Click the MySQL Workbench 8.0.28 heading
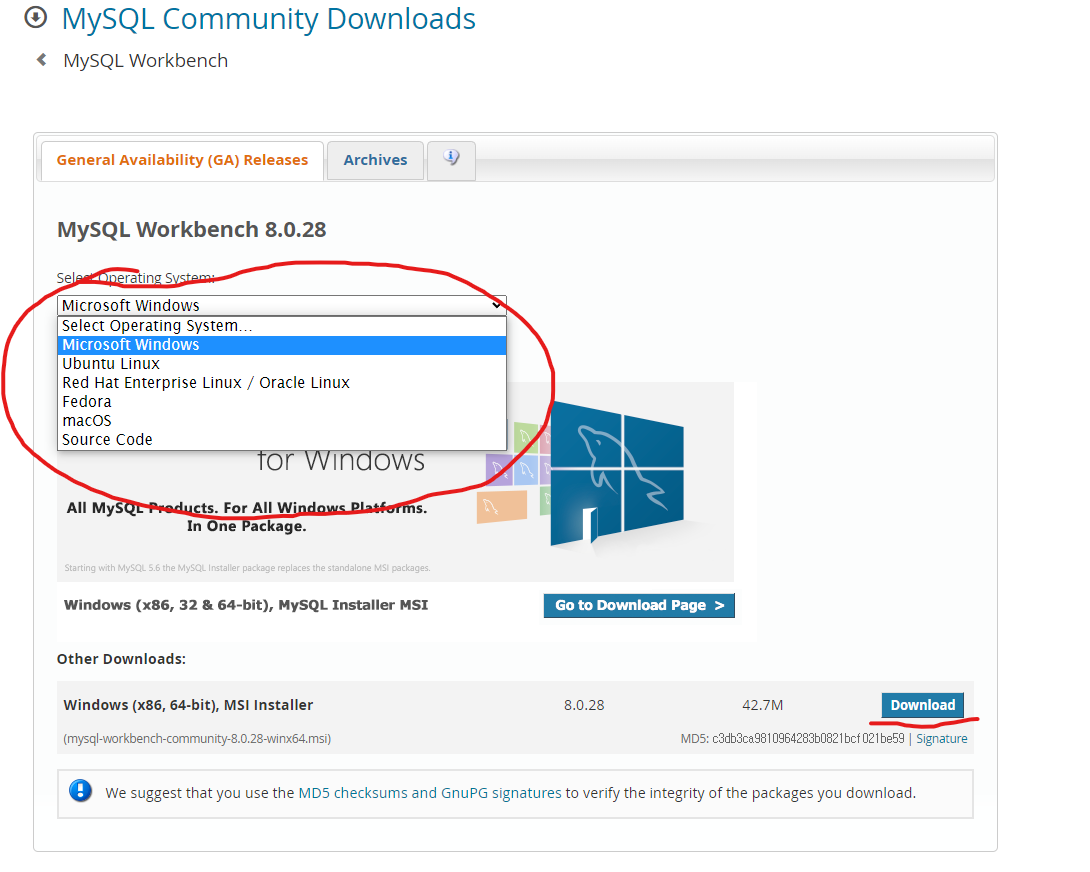 tap(192, 229)
